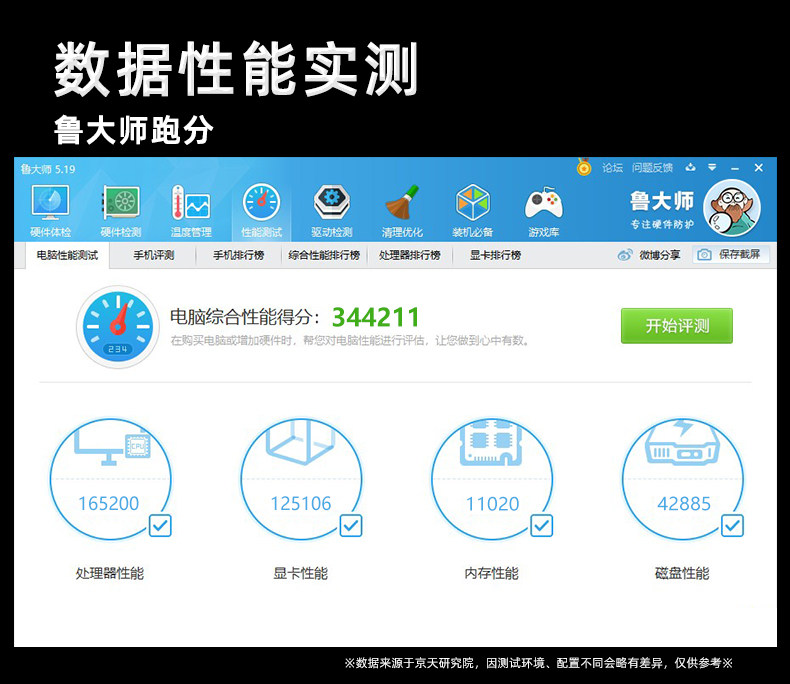Click the skin/theme icon next to 问题反馈
The width and height of the screenshot is (790, 684).
690,167
